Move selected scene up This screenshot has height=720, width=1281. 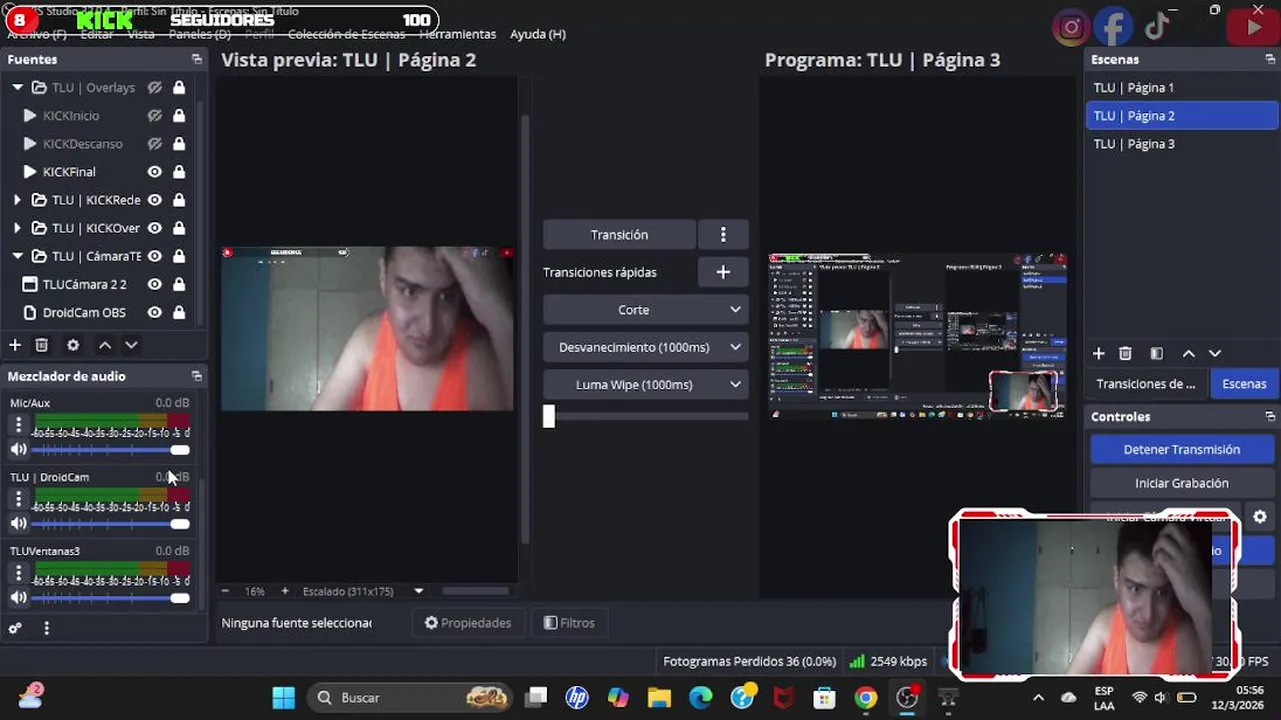pyautogui.click(x=1188, y=354)
